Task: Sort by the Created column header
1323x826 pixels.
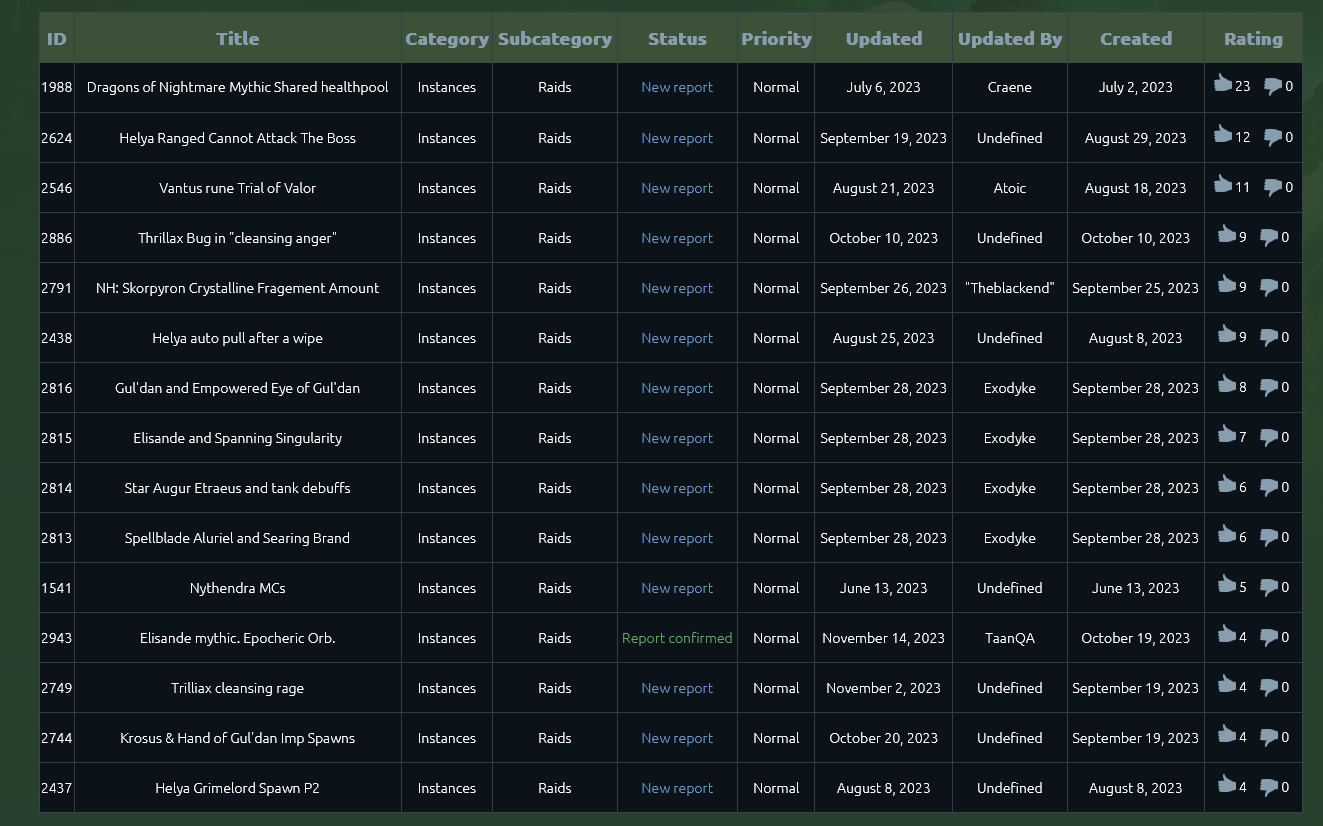Action: (1136, 39)
